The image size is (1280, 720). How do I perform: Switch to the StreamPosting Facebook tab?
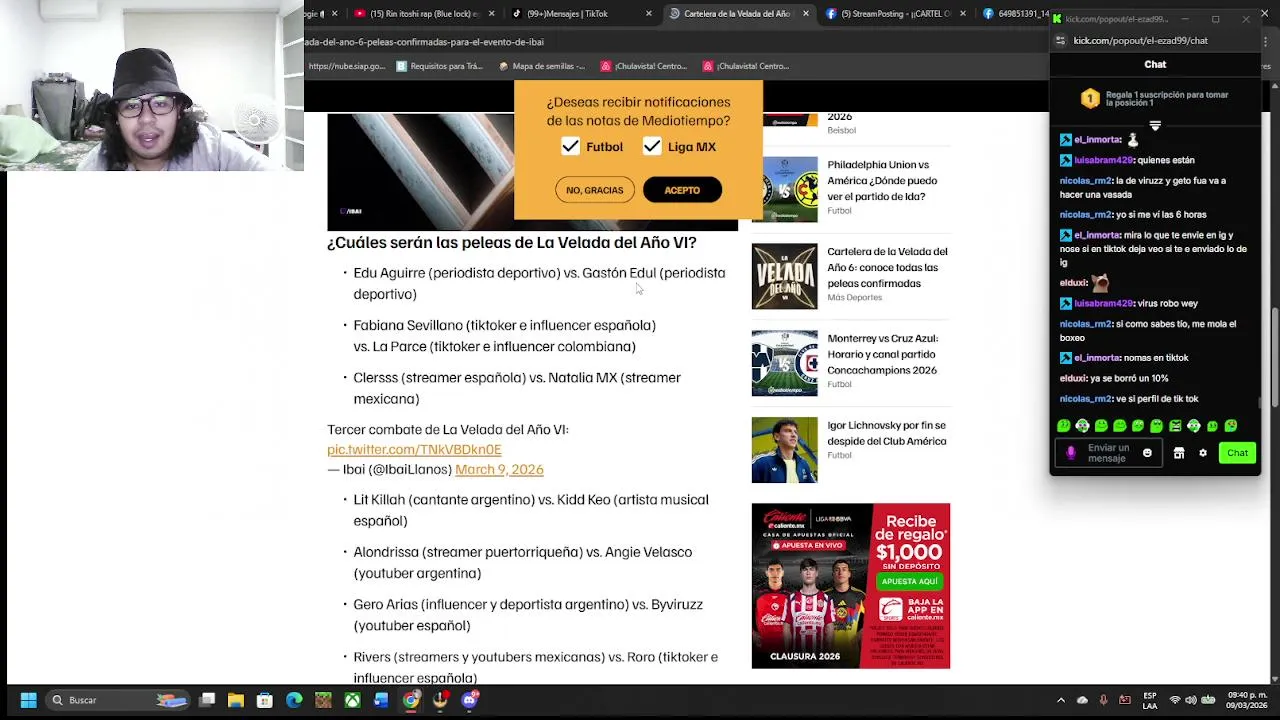tap(894, 14)
